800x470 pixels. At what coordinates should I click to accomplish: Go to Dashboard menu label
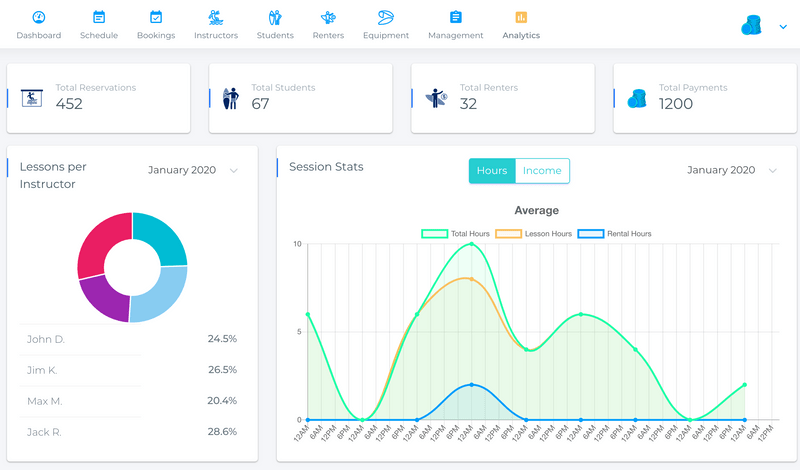pos(39,35)
